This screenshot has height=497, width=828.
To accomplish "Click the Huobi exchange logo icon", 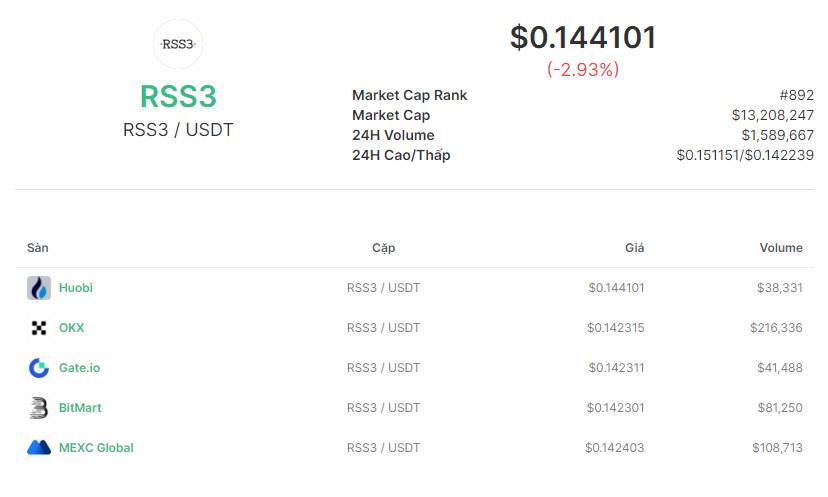I will [x=39, y=288].
